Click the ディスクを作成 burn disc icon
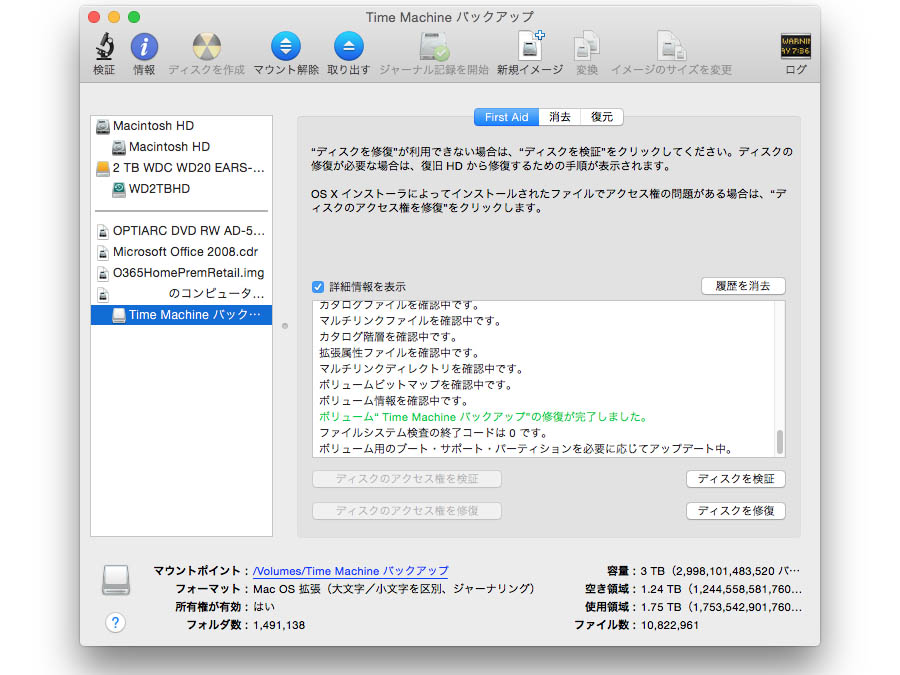Viewport: 900px width, 675px height. [x=207, y=46]
